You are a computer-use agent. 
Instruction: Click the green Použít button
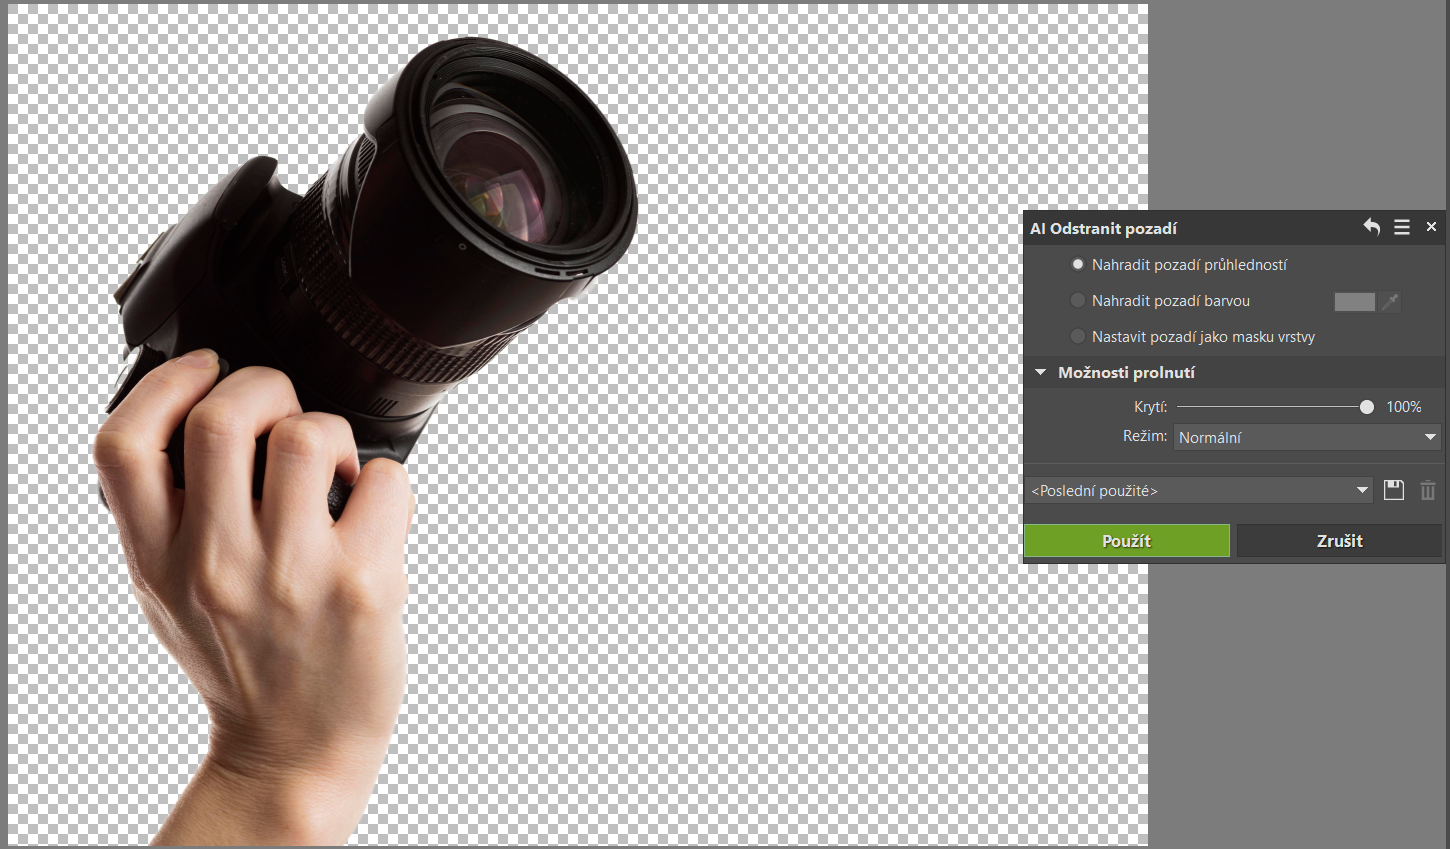point(1127,540)
